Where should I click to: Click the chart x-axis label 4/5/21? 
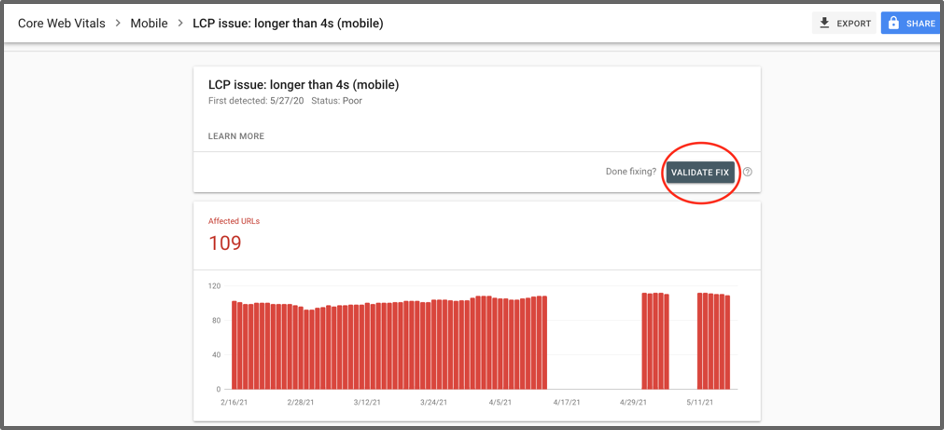click(501, 402)
